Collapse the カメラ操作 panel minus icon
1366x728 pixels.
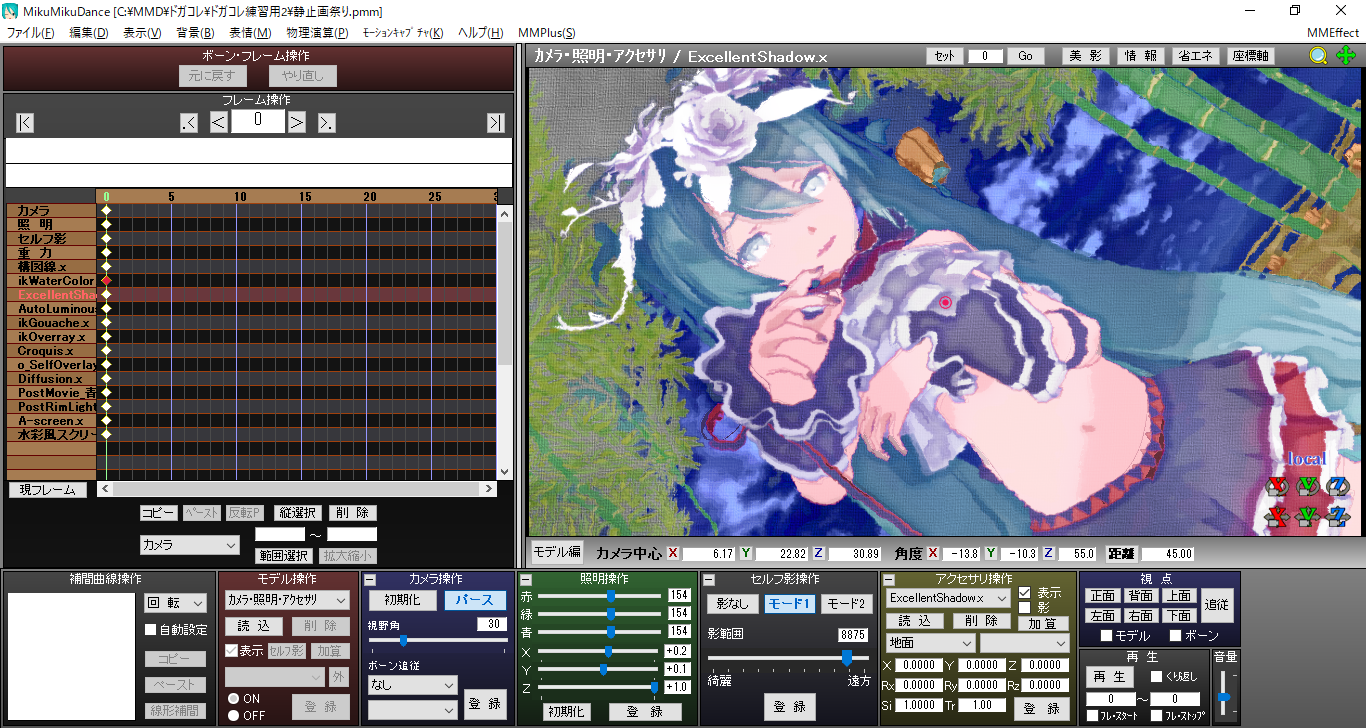(370, 580)
